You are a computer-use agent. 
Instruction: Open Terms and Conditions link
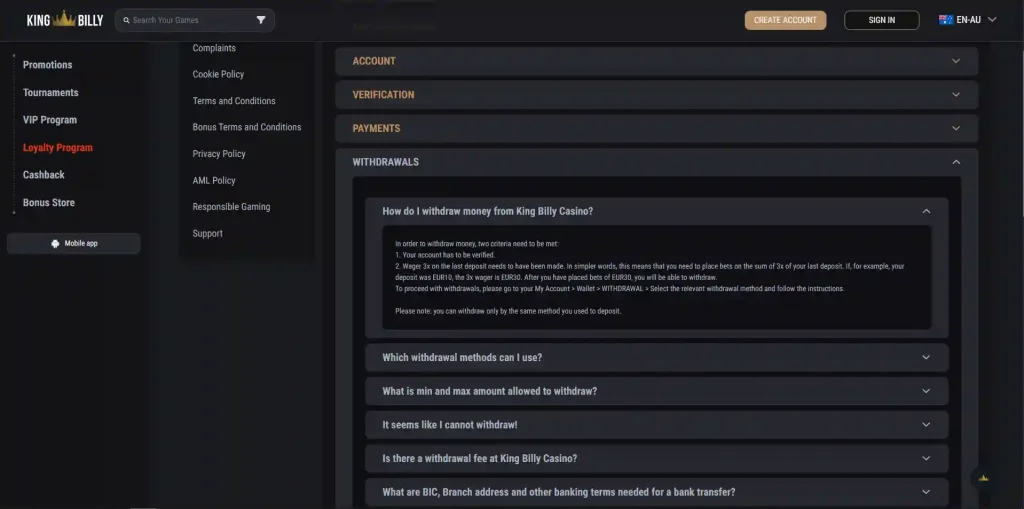pyautogui.click(x=234, y=101)
